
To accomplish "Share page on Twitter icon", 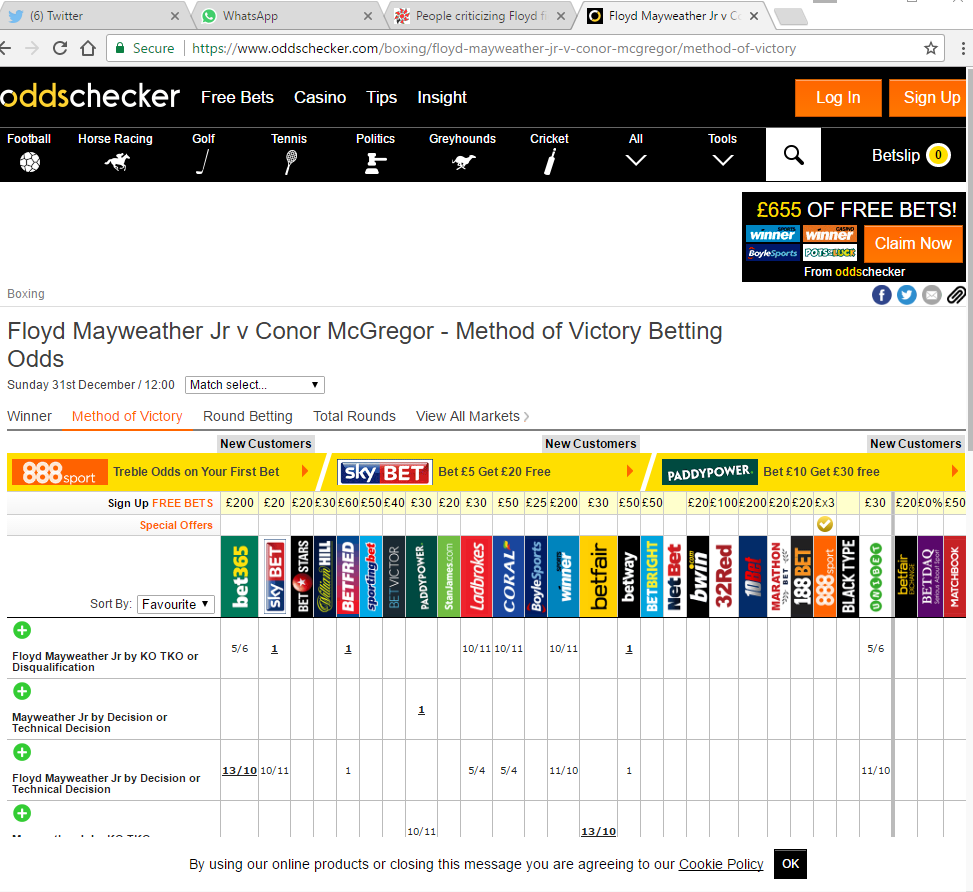I will [x=907, y=295].
